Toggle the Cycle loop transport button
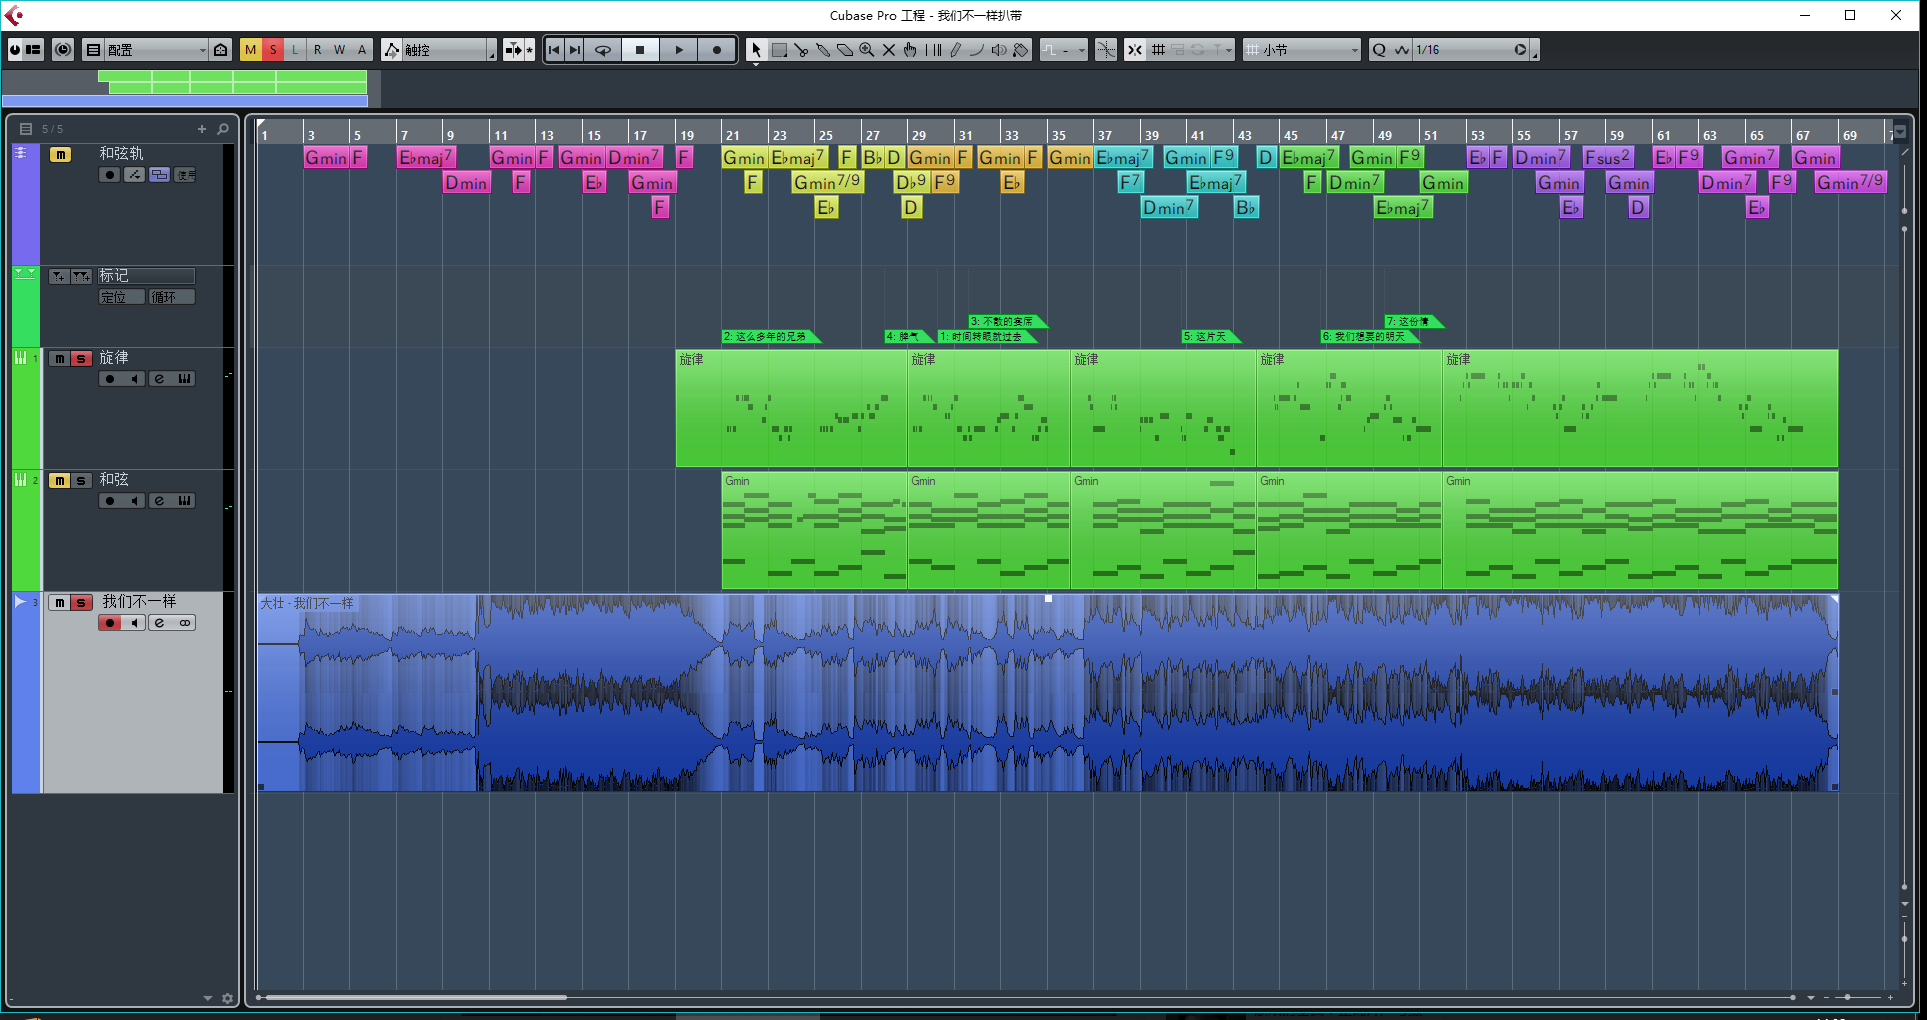Screen dimensions: 1927x1020 pyautogui.click(x=603, y=49)
